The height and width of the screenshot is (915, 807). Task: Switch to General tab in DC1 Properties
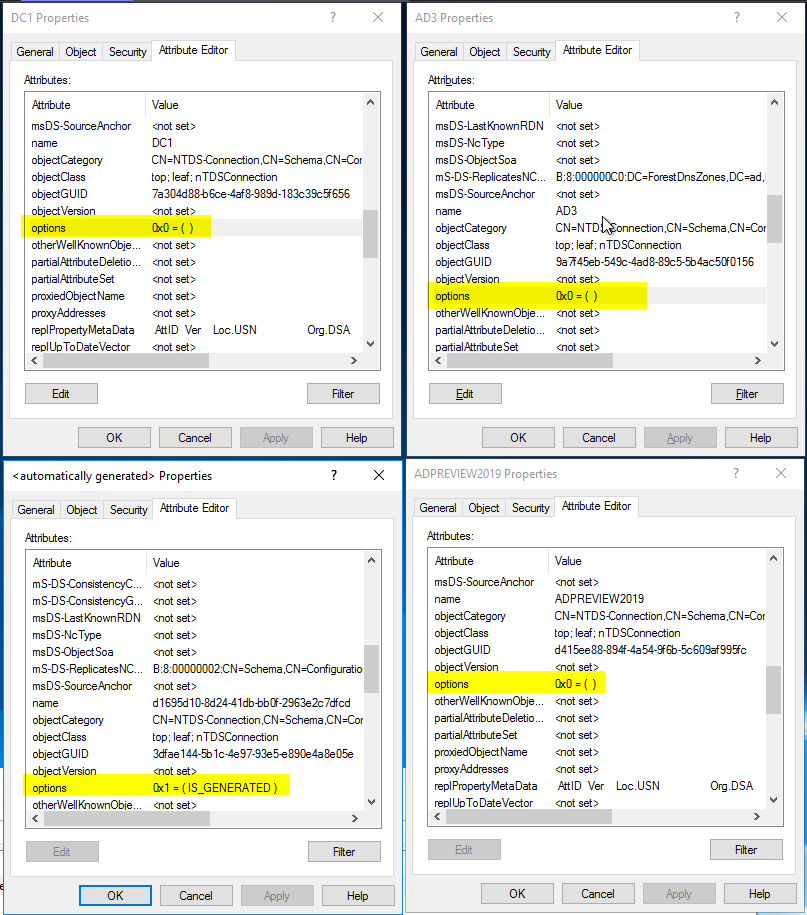[x=36, y=52]
